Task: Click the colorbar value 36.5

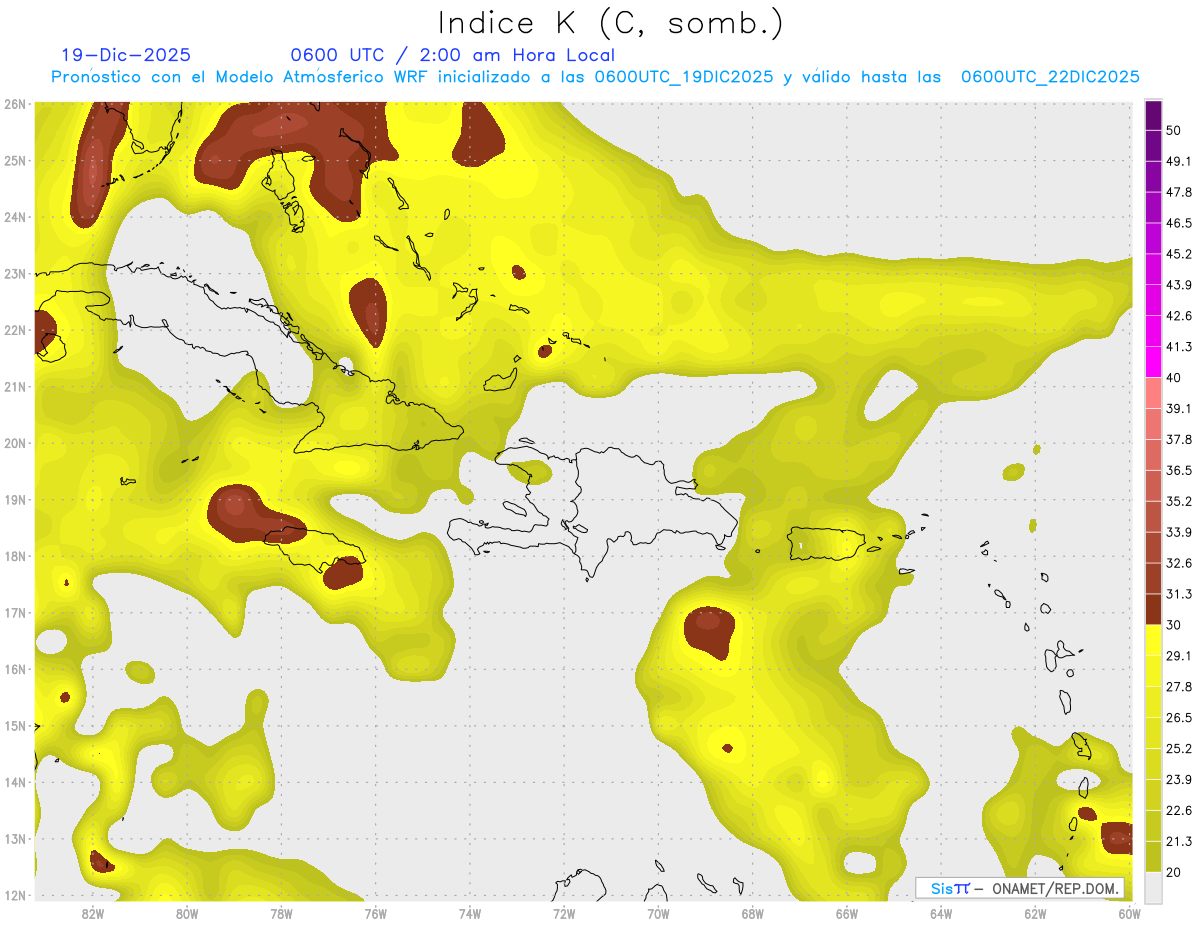Action: [x=1180, y=470]
